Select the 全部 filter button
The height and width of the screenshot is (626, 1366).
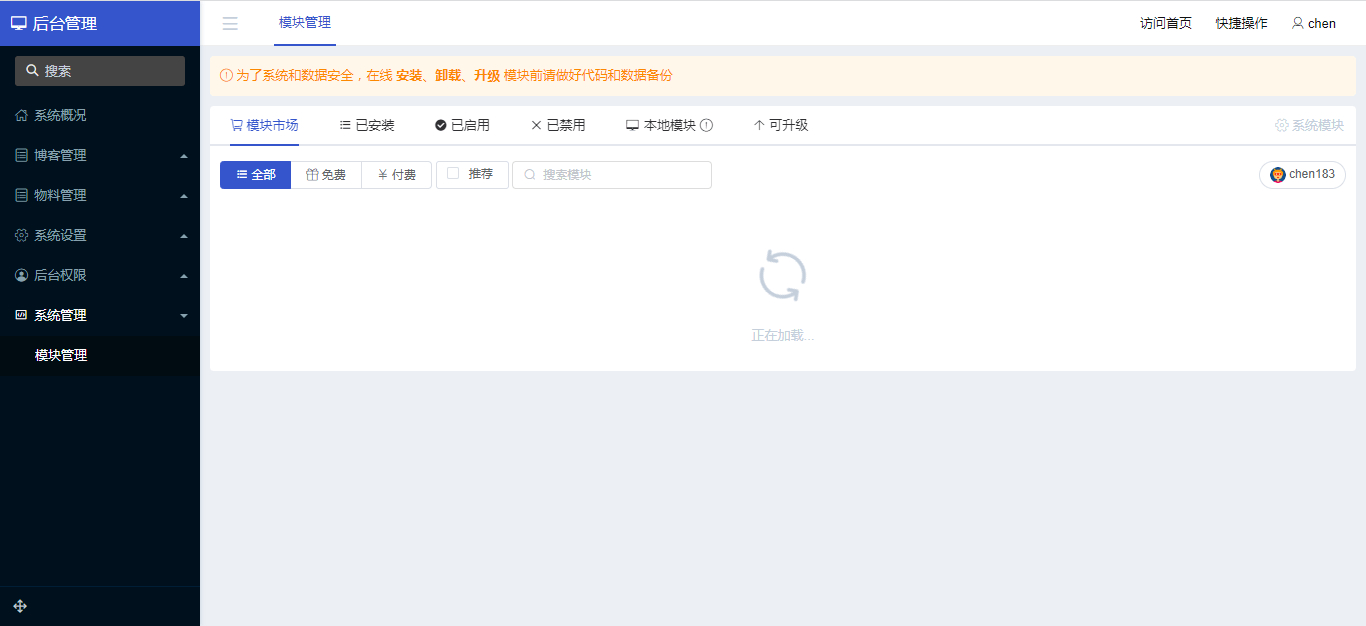tap(255, 175)
